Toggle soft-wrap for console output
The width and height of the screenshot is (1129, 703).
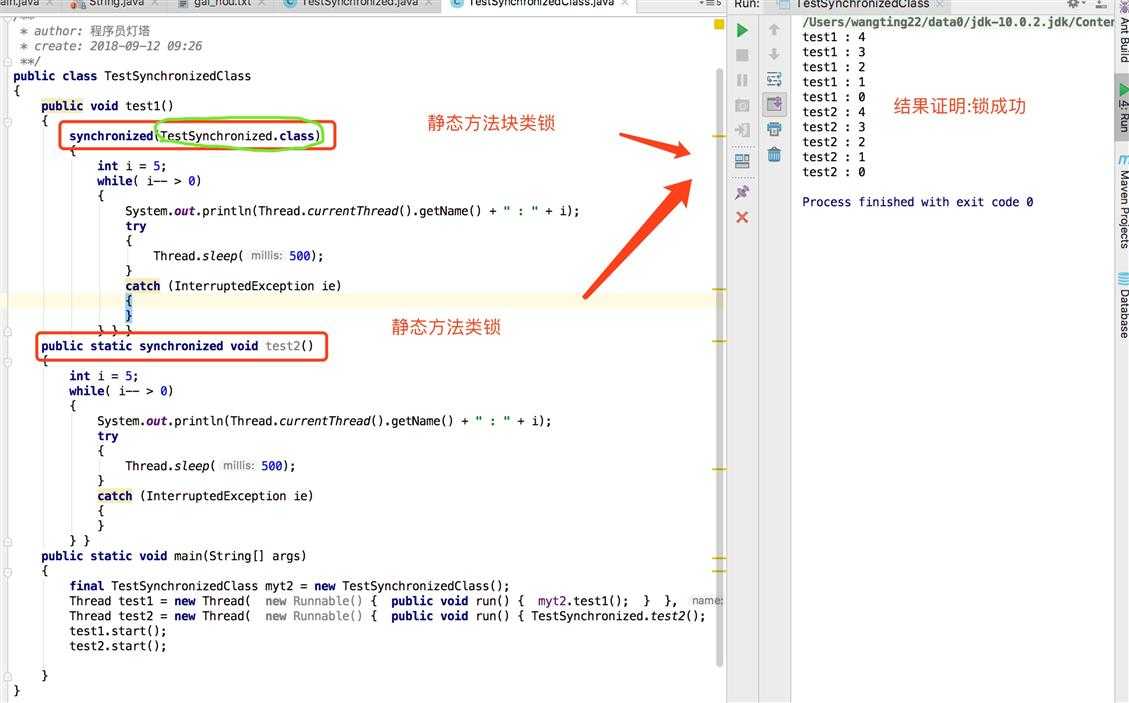(x=774, y=79)
